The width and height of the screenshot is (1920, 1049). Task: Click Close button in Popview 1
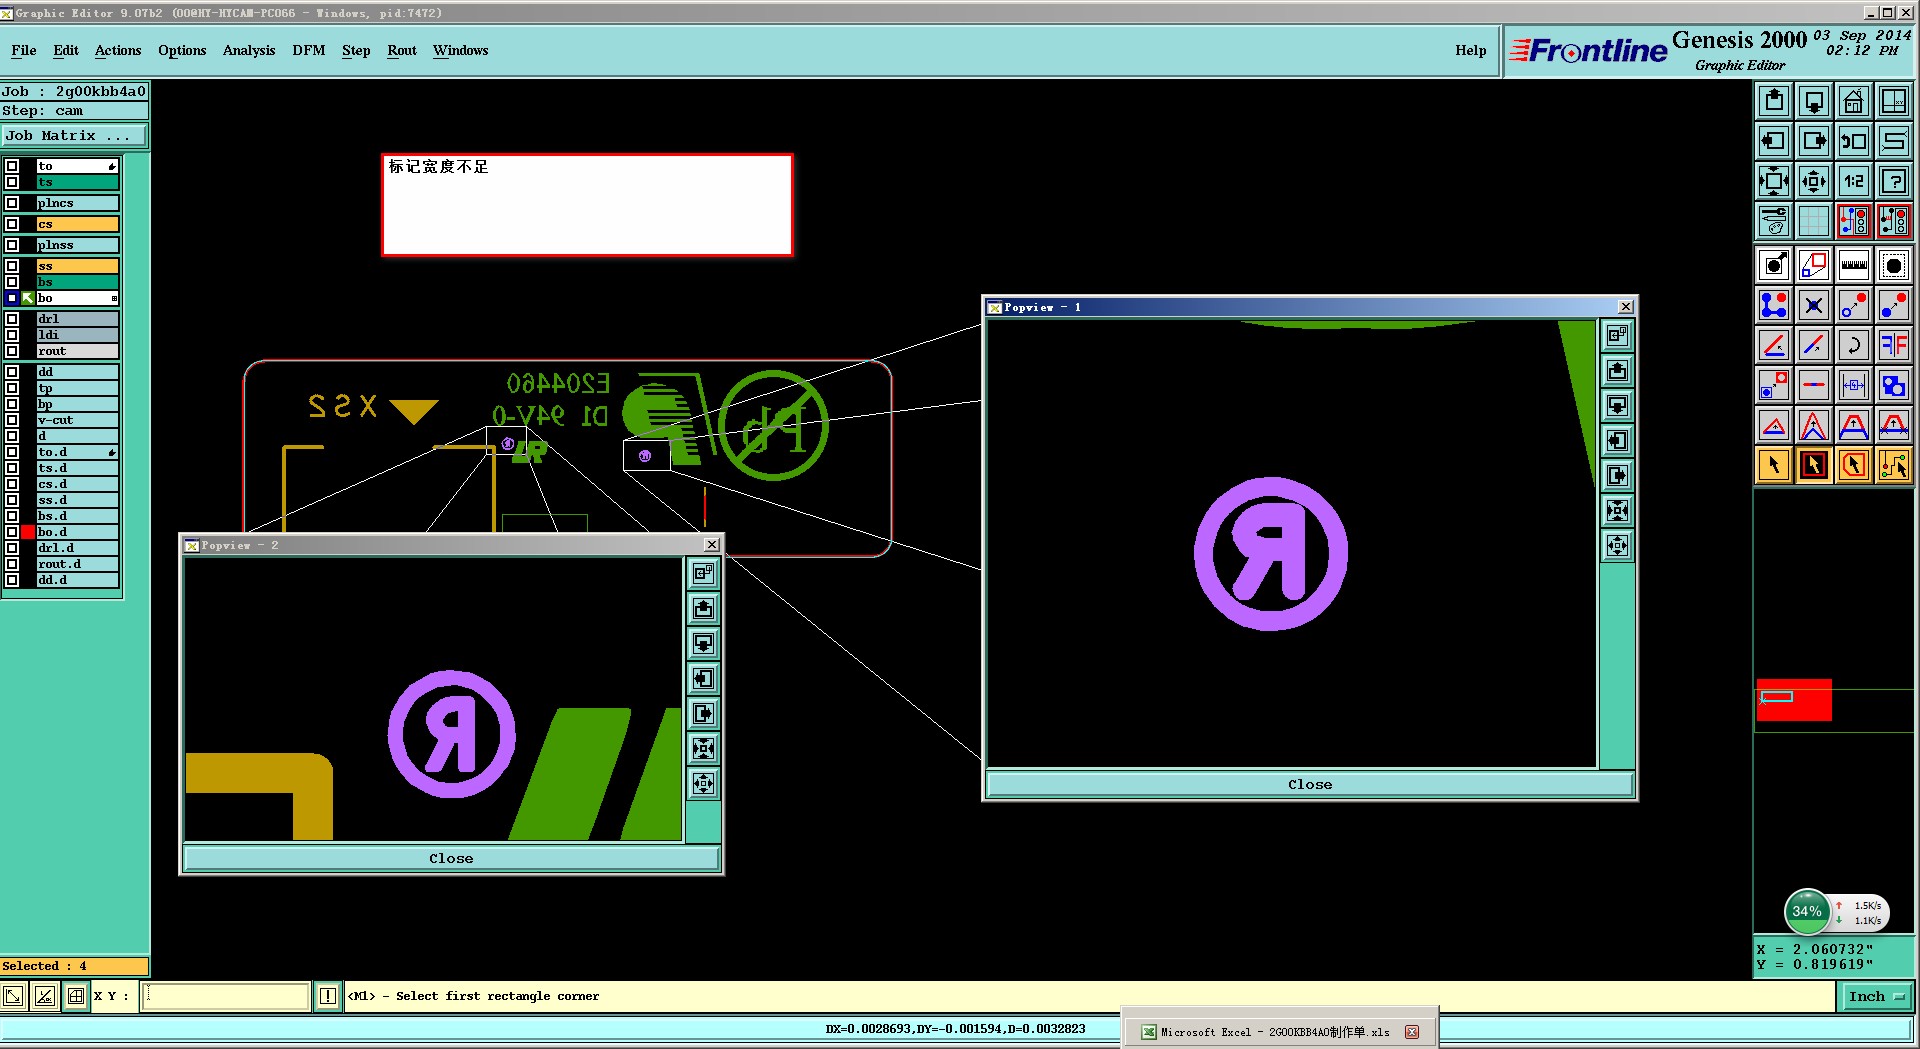[x=1310, y=784]
